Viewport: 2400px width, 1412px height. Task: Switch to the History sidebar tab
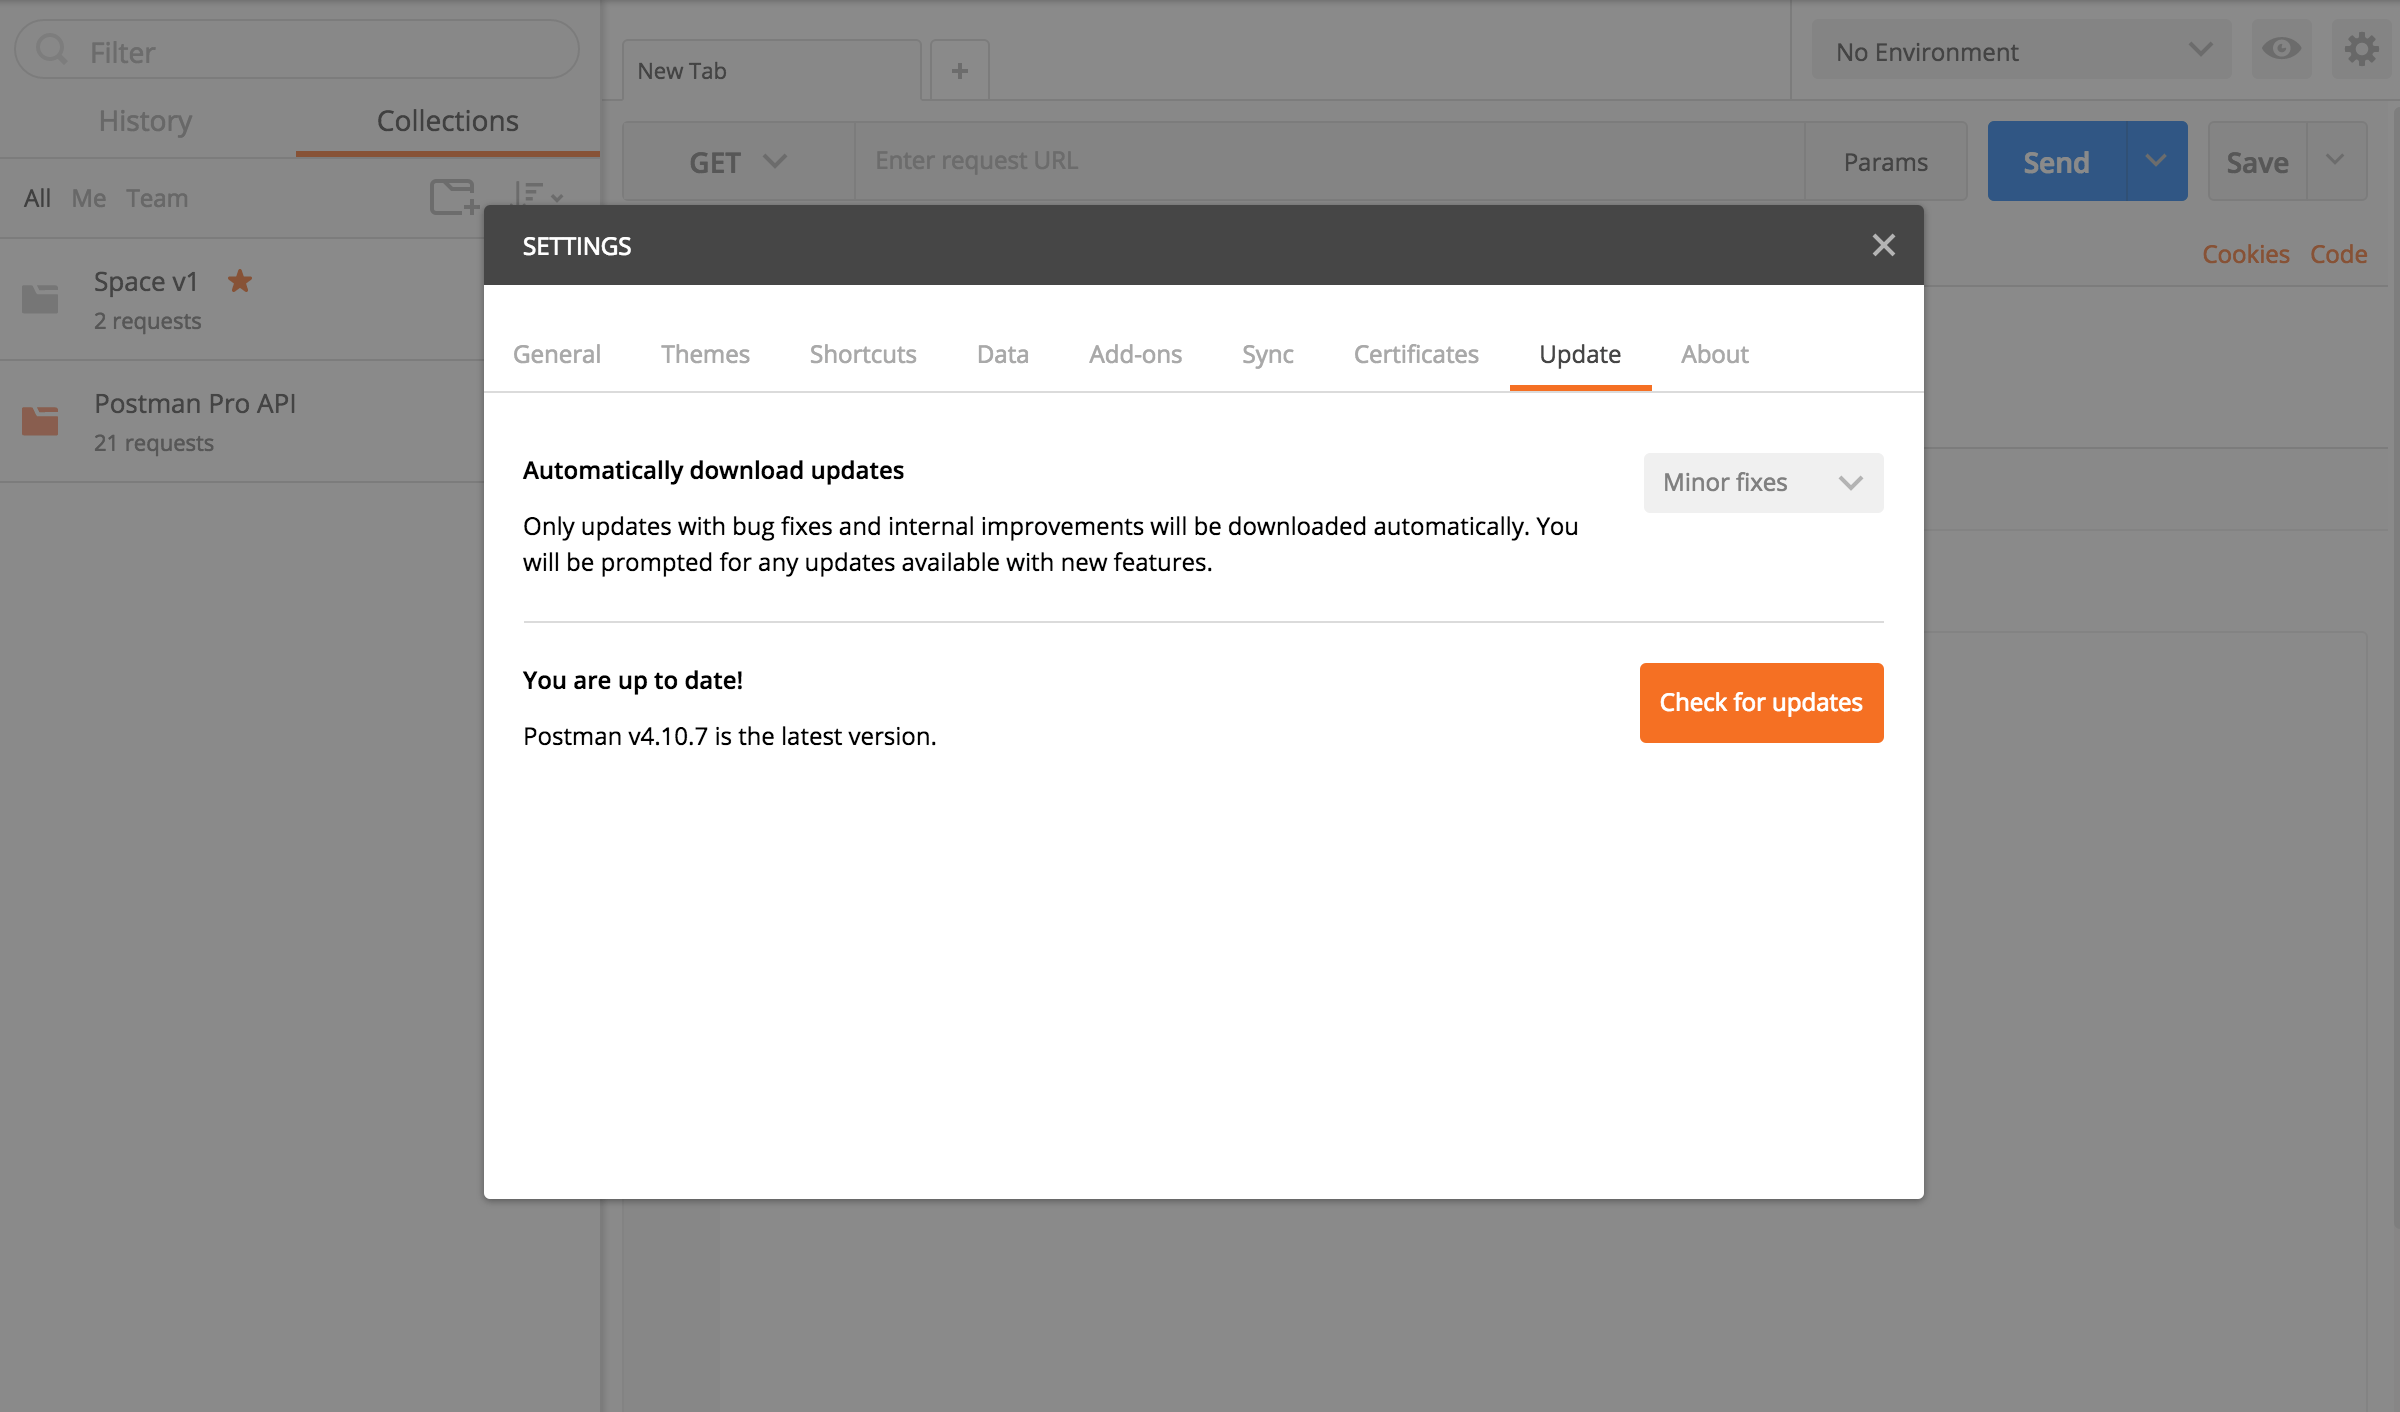pos(146,121)
